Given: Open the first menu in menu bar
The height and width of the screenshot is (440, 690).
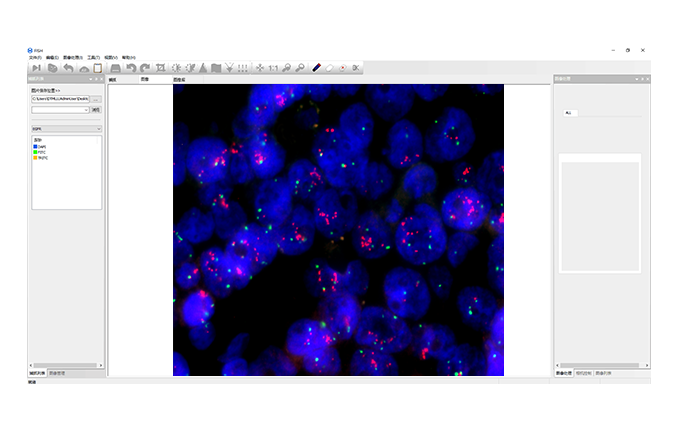Looking at the screenshot, I should point(35,57).
